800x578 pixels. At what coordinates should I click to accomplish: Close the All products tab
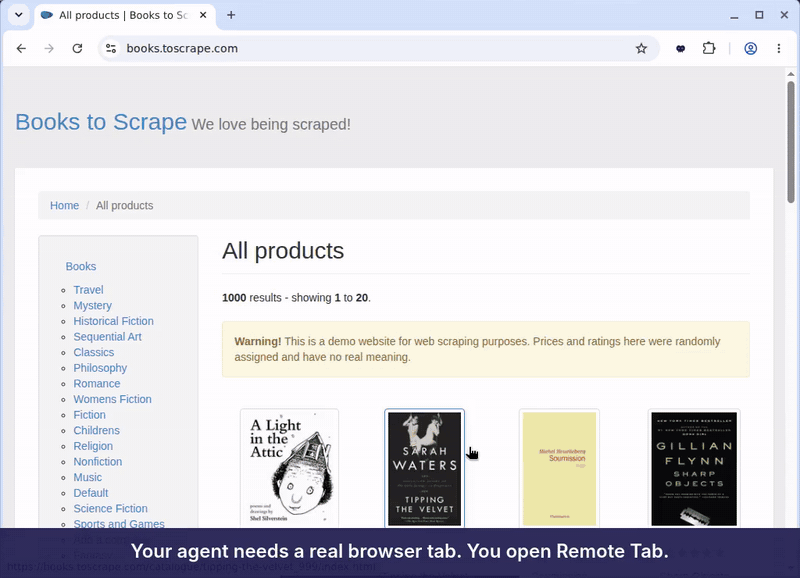[x=203, y=15]
